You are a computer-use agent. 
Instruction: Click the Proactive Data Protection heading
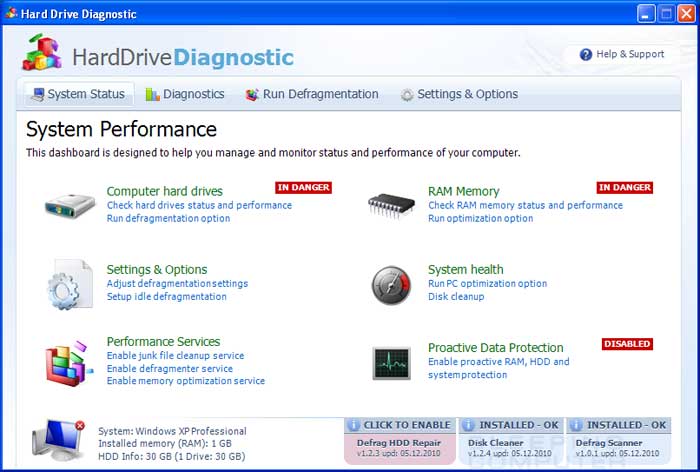496,348
